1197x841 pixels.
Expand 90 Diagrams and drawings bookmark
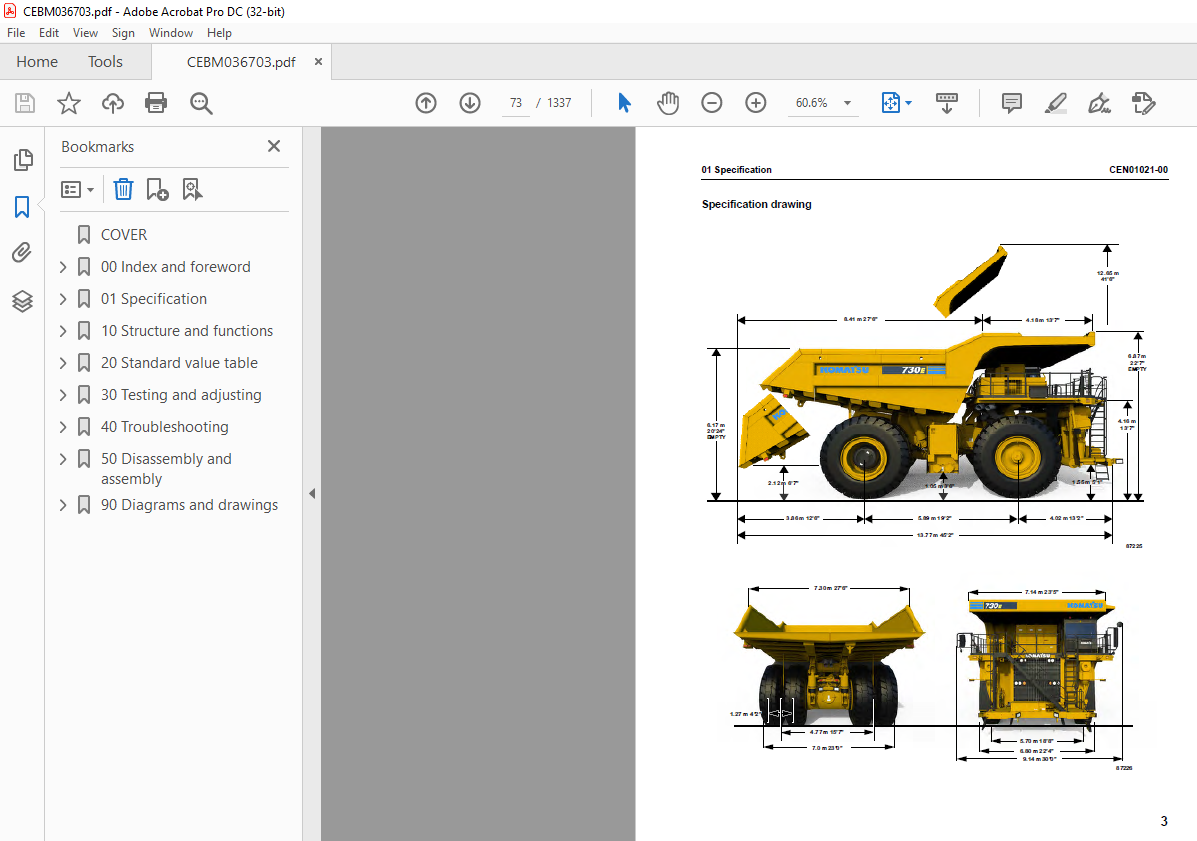(x=63, y=505)
